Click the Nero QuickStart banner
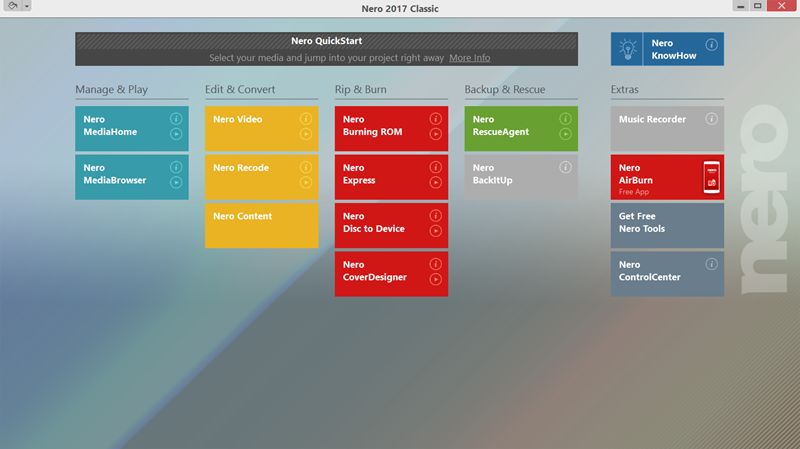800x449 pixels. click(x=327, y=49)
